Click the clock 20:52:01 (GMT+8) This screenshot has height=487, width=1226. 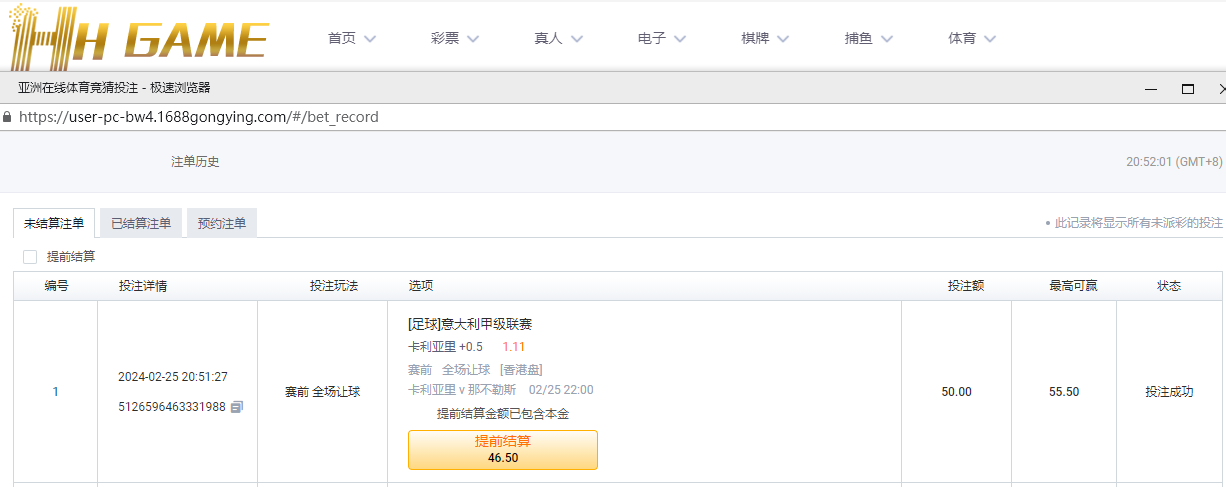[1174, 162]
